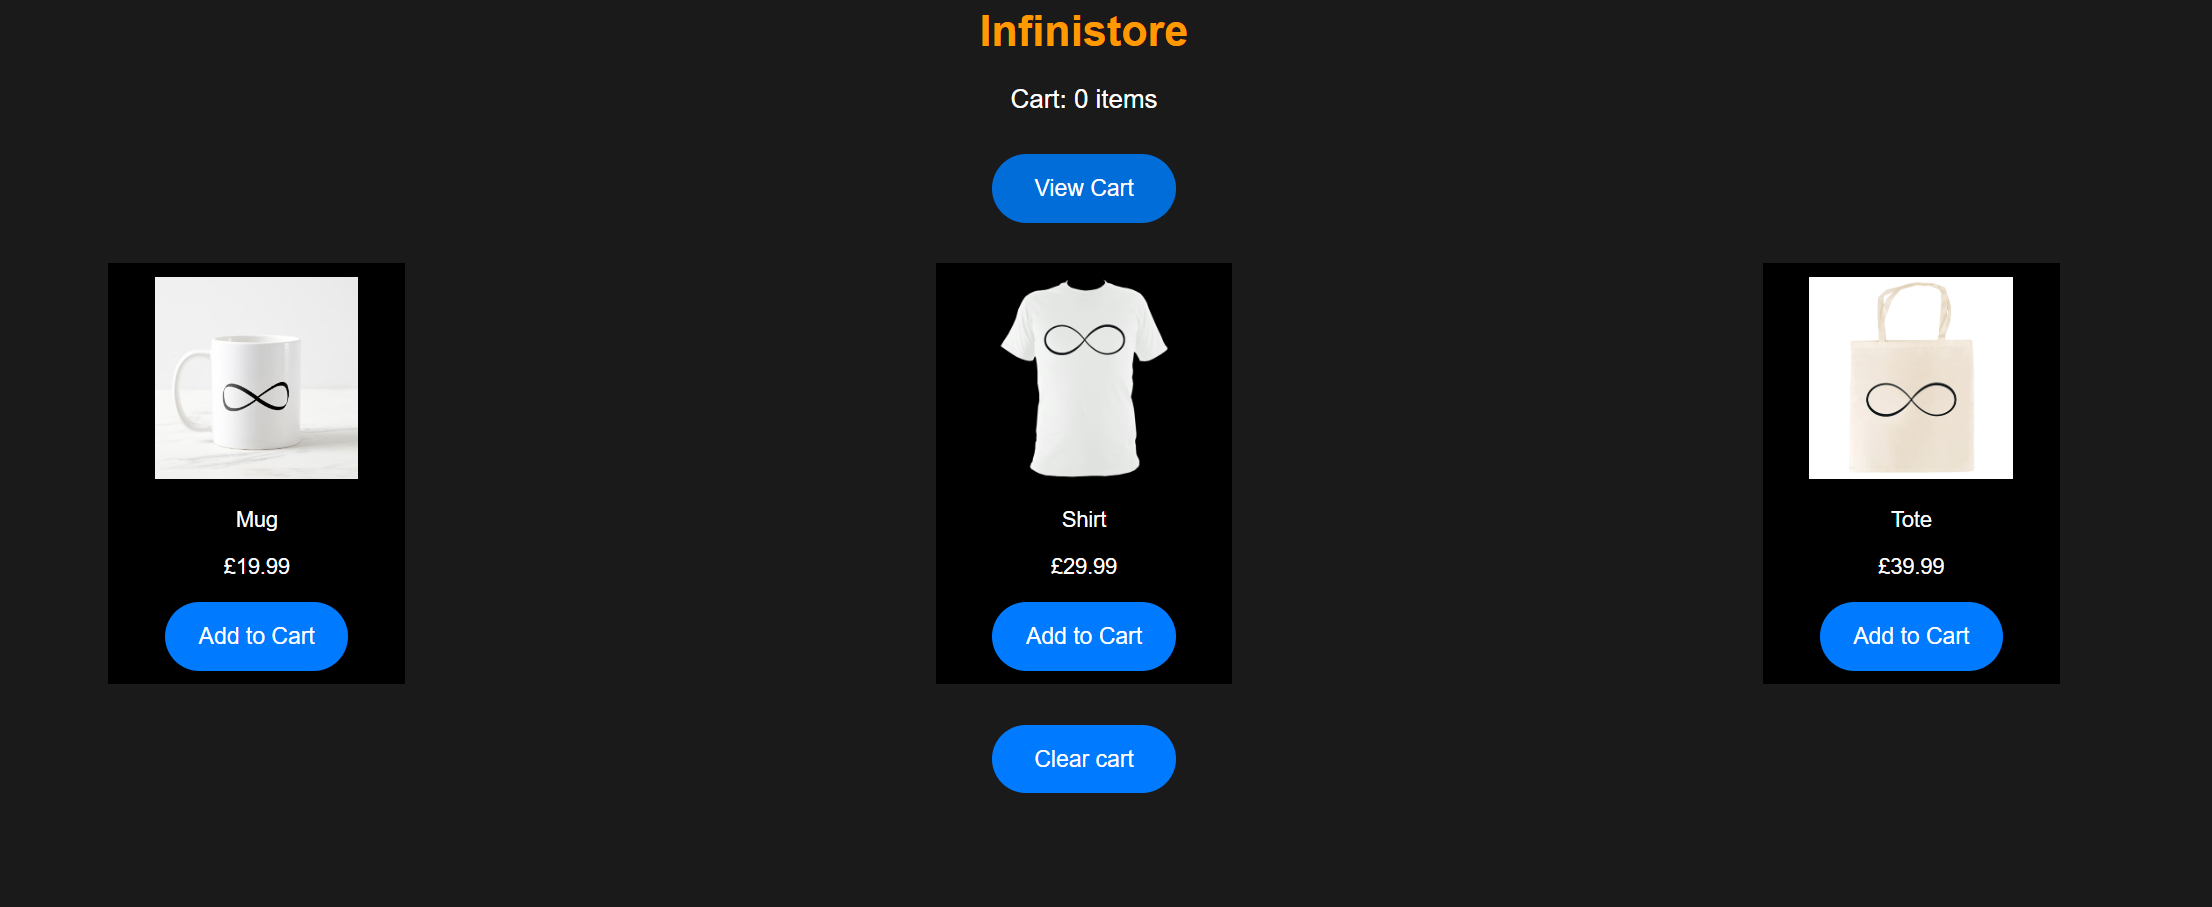Add the Shirt to the cart
The width and height of the screenshot is (2212, 907).
pyautogui.click(x=1084, y=636)
